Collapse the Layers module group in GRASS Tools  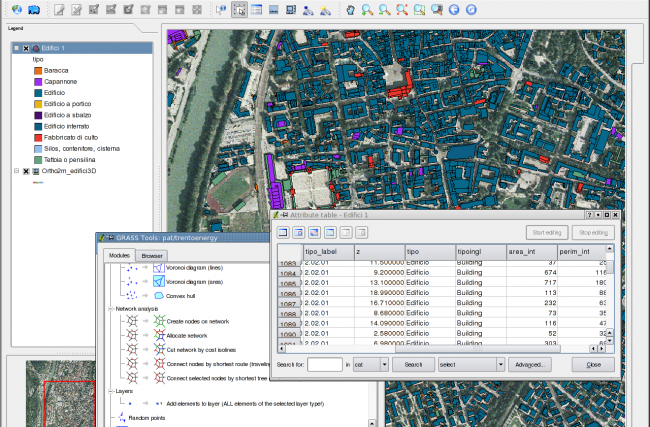(x=111, y=391)
